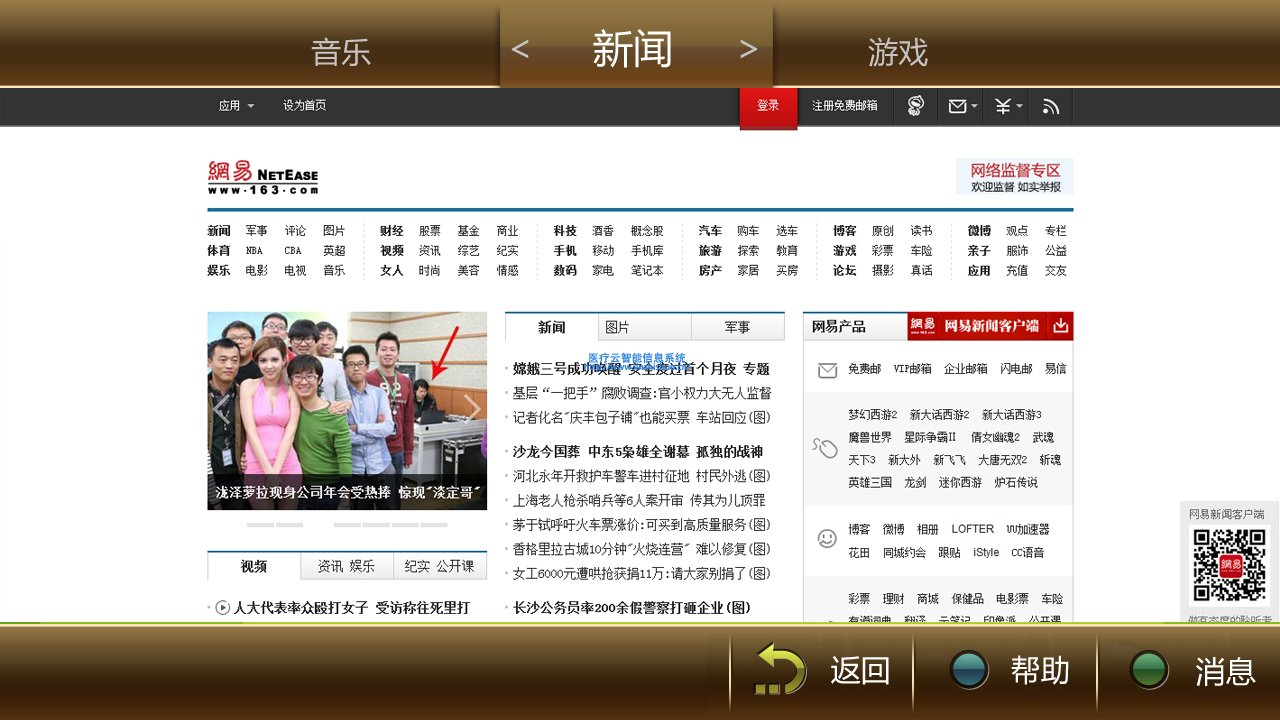The image size is (1280, 720).
Task: Open 军事 in the navigation grid
Action: point(257,230)
